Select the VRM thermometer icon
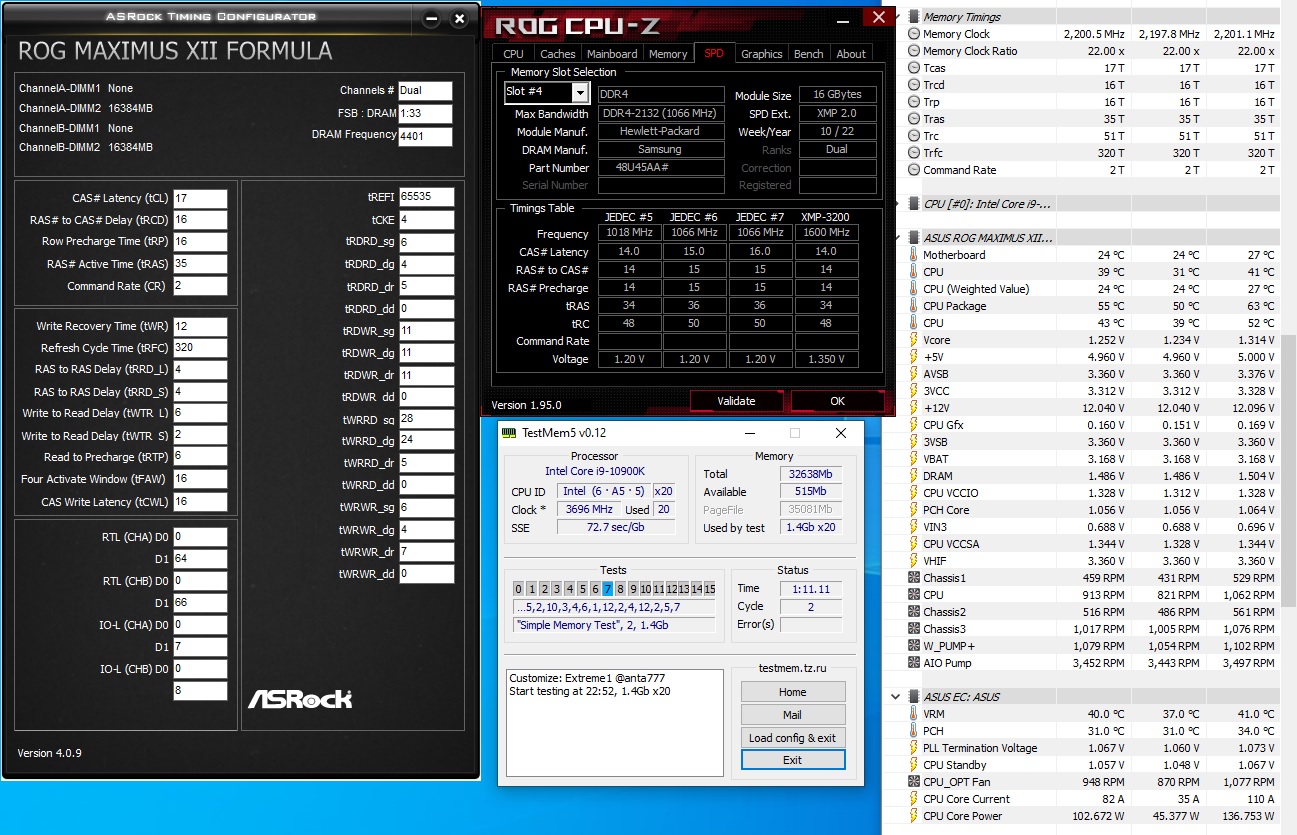The height and width of the screenshot is (835, 1297). coord(914,714)
